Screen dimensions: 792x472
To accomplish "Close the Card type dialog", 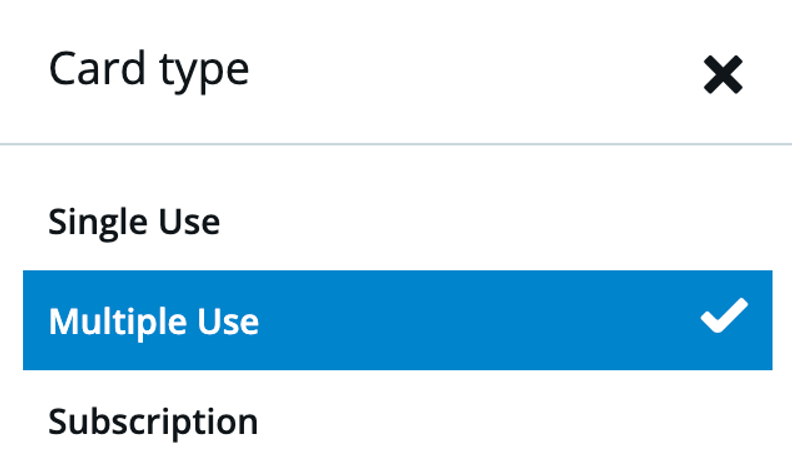I will [723, 75].
